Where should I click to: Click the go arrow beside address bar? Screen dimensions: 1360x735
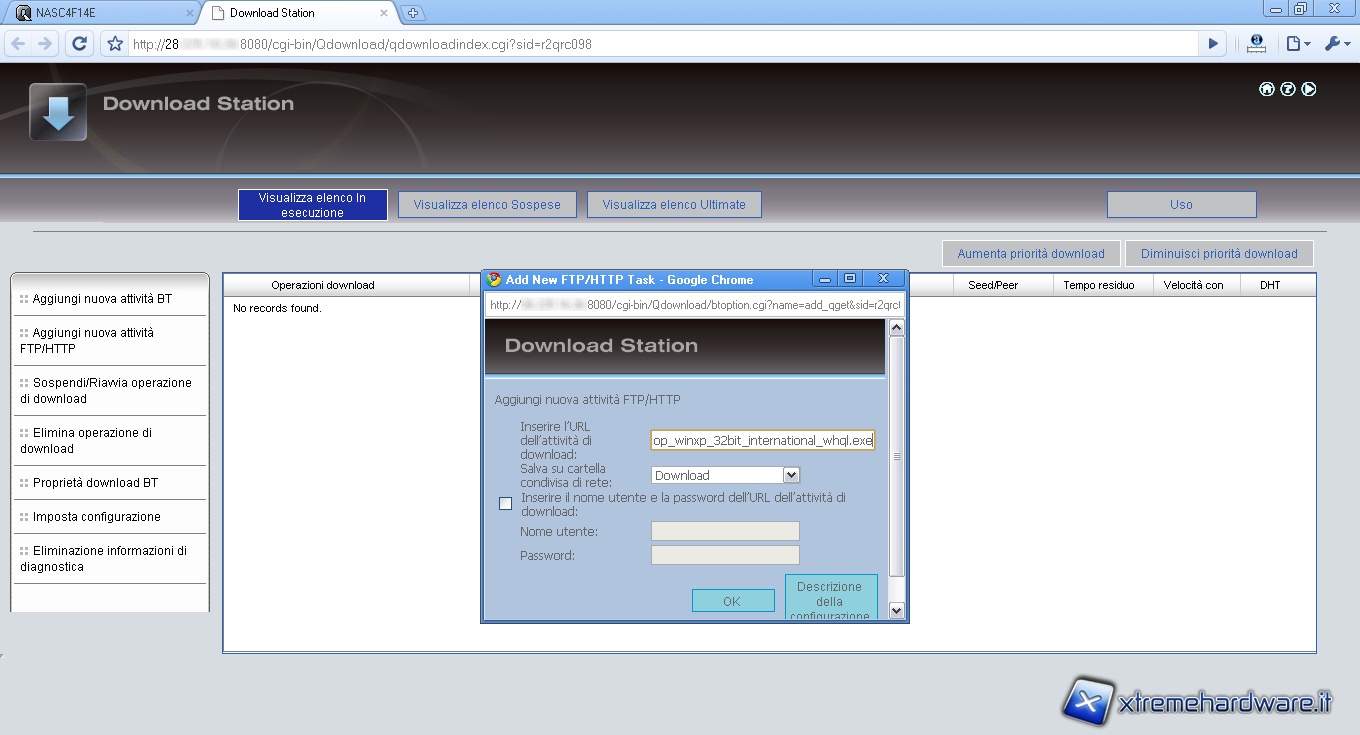tap(1213, 44)
